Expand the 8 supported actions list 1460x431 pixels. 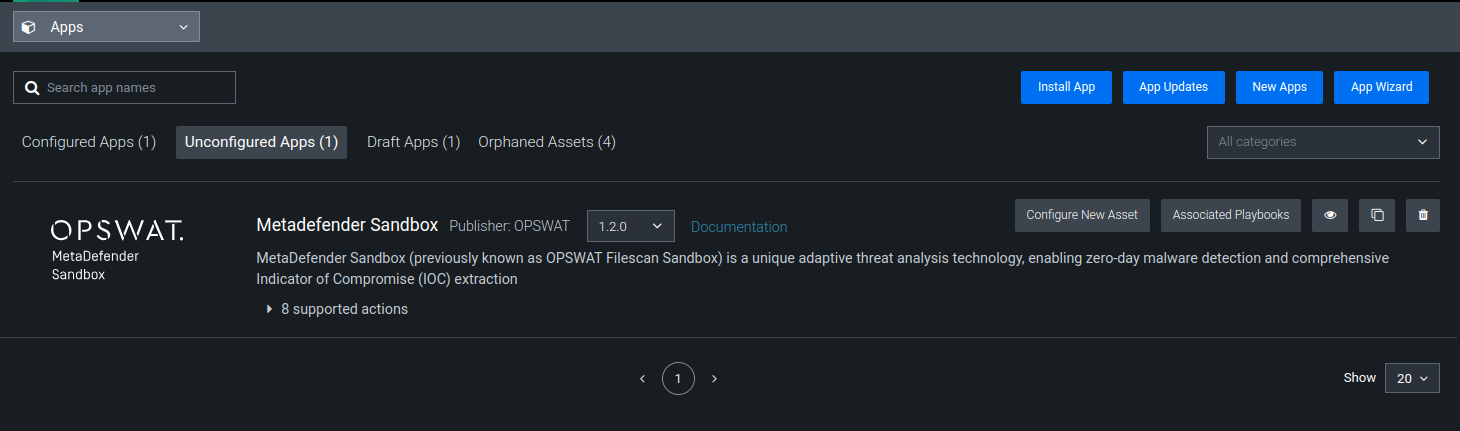tap(337, 309)
